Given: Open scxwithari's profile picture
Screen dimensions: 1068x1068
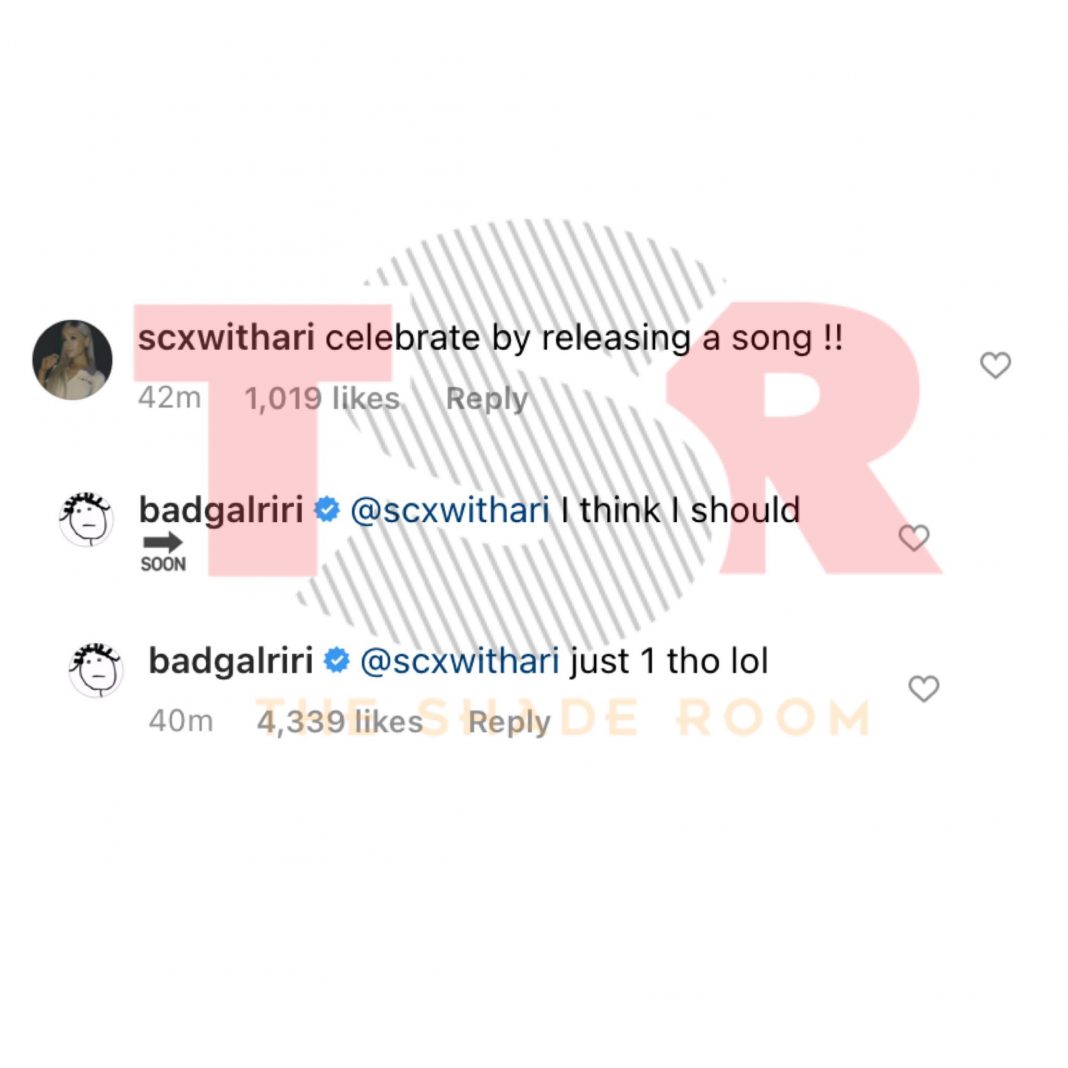Looking at the screenshot, I should click(72, 360).
